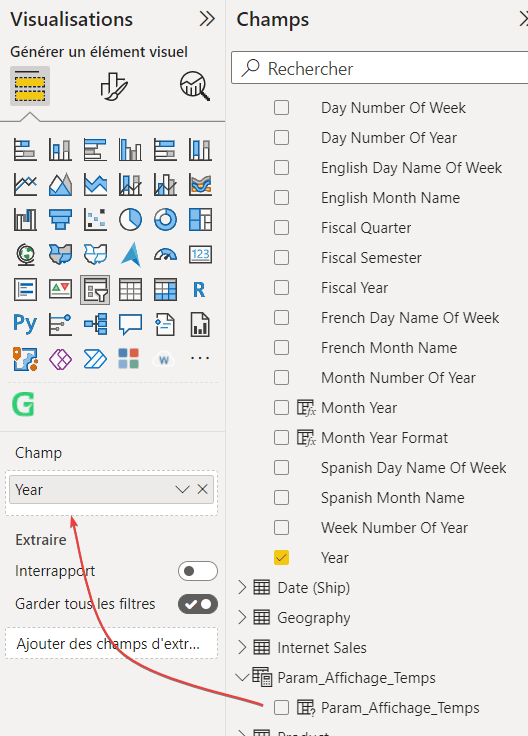Choose the matrix visual
528x736 pixels.
tap(165, 289)
